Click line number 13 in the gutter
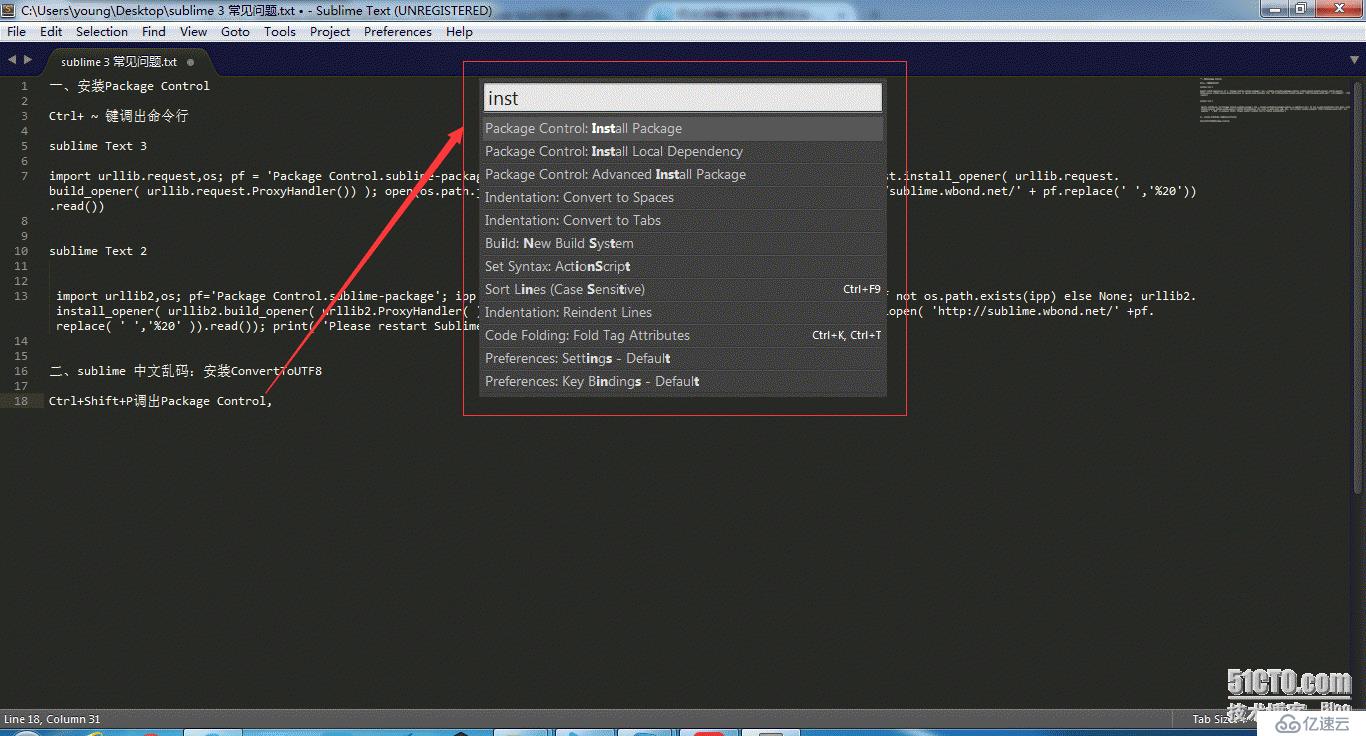 coord(21,296)
